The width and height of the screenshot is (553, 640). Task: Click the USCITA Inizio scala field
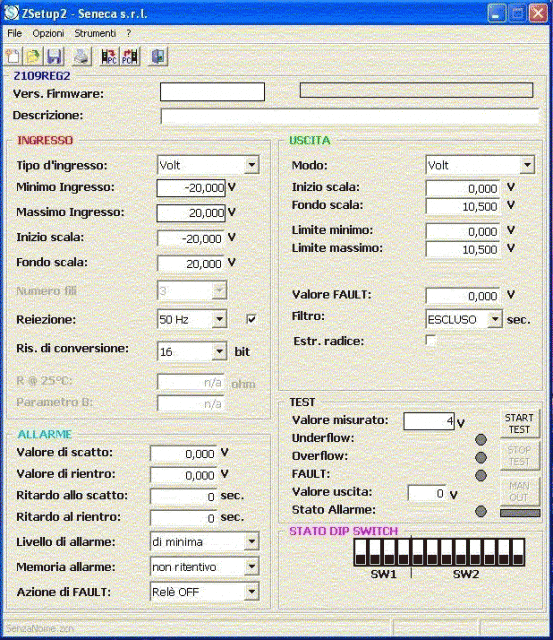pos(463,188)
